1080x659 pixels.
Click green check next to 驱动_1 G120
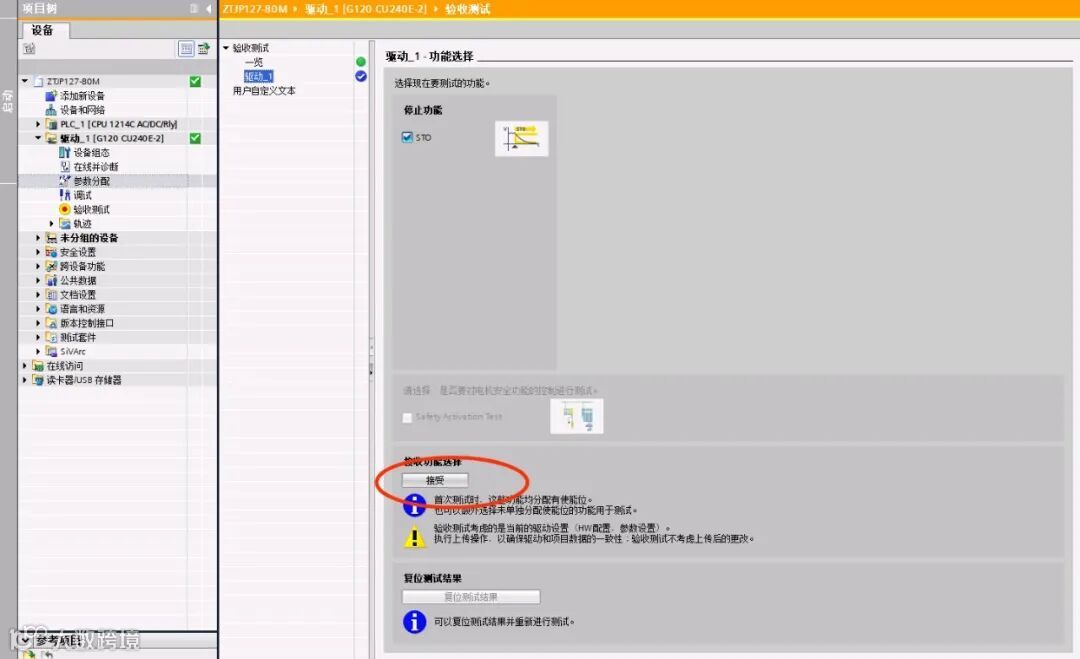click(x=195, y=138)
